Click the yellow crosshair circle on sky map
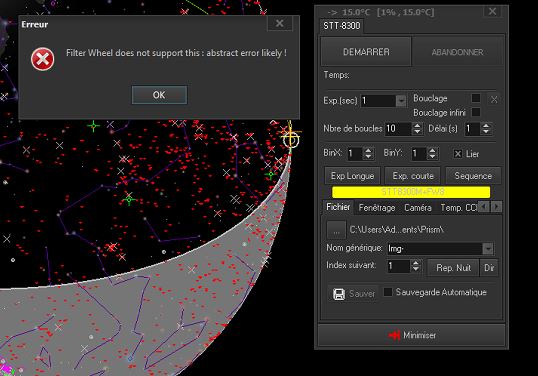This screenshot has width=538, height=376. point(291,139)
